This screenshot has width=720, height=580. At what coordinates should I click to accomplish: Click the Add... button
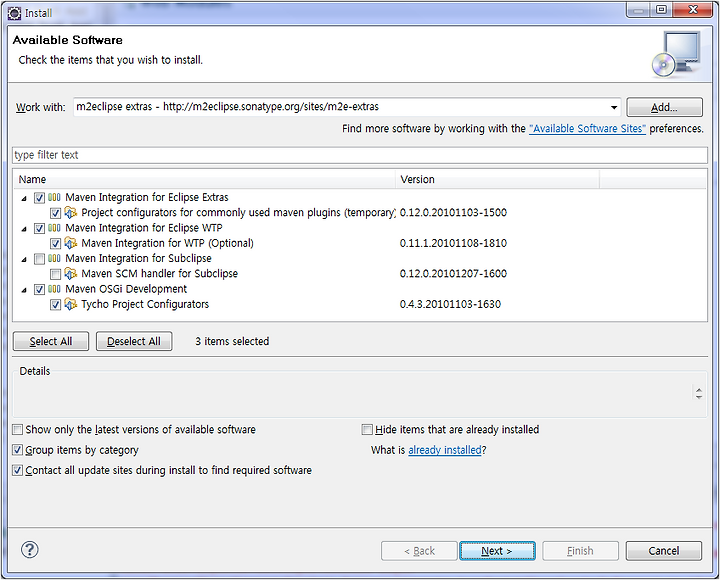[664, 107]
